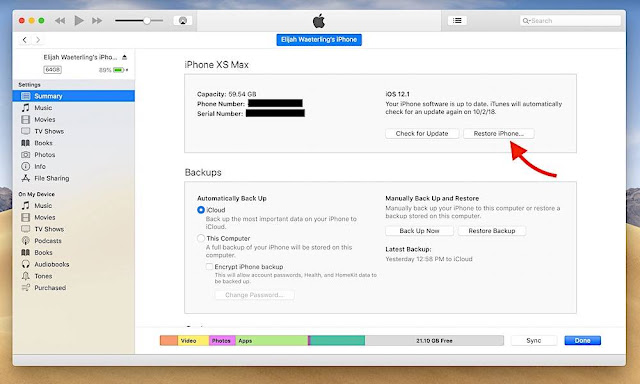
Task: Click the 21.10 GB Free storage segment
Action: pyautogui.click(x=434, y=340)
